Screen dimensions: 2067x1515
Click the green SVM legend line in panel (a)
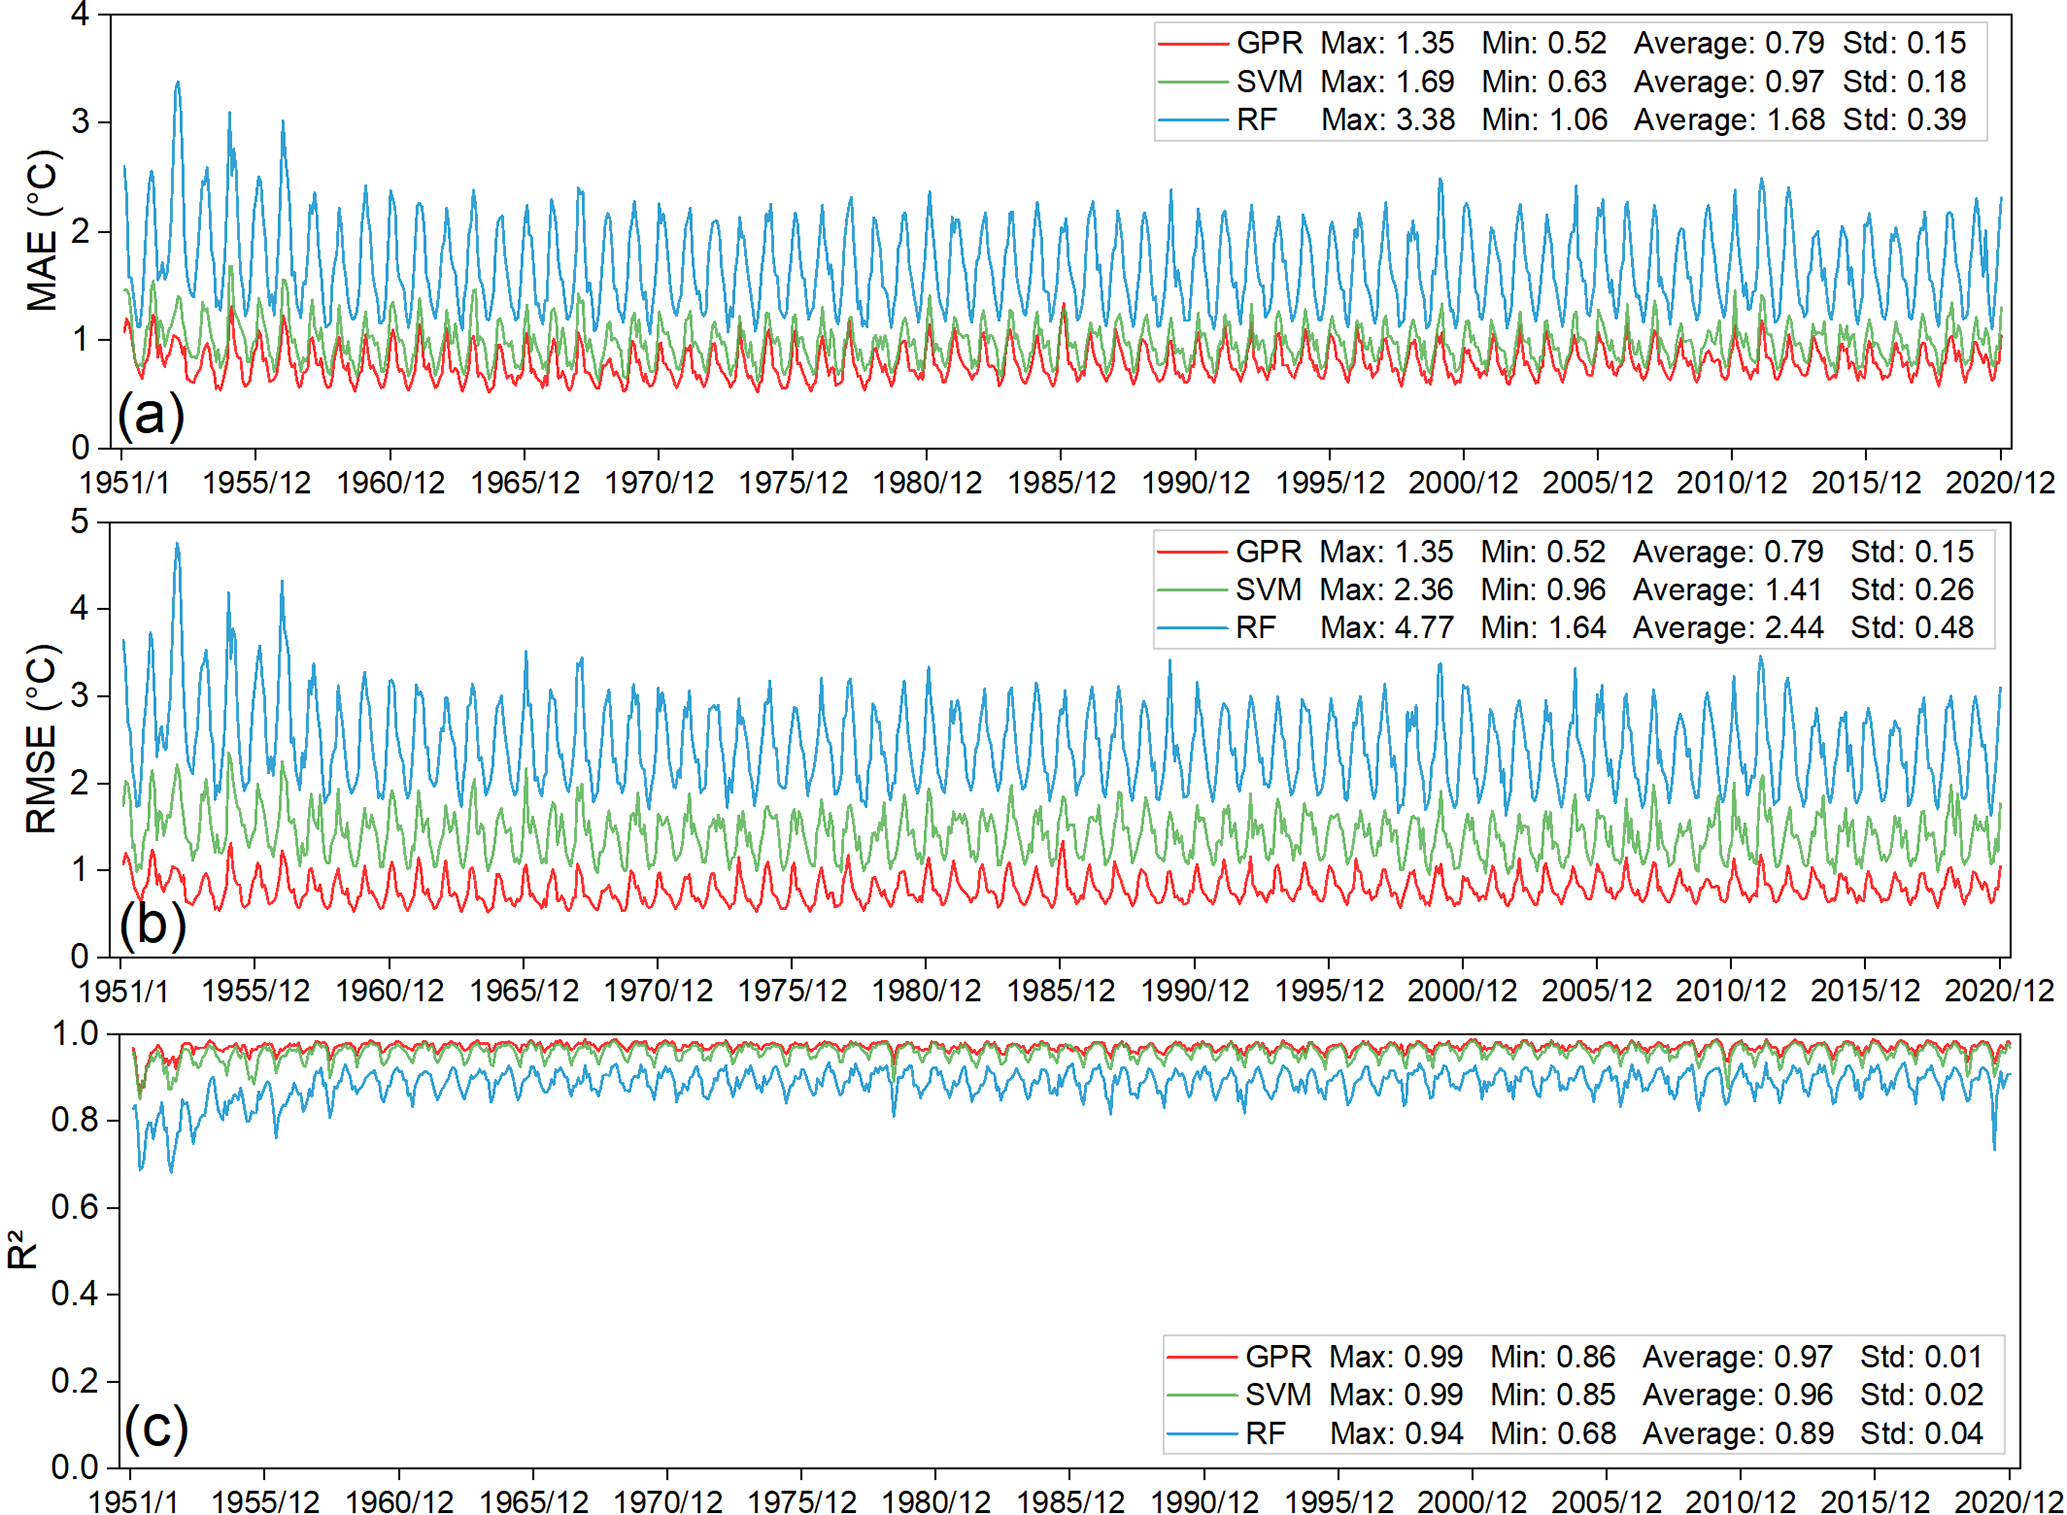click(1192, 82)
